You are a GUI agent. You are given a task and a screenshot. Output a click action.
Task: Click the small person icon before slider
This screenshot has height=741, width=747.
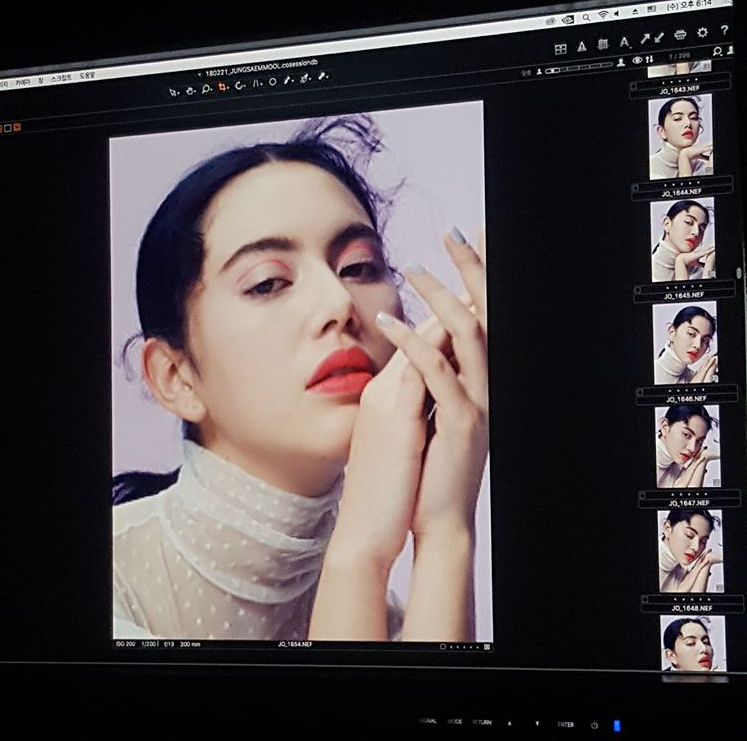click(539, 71)
